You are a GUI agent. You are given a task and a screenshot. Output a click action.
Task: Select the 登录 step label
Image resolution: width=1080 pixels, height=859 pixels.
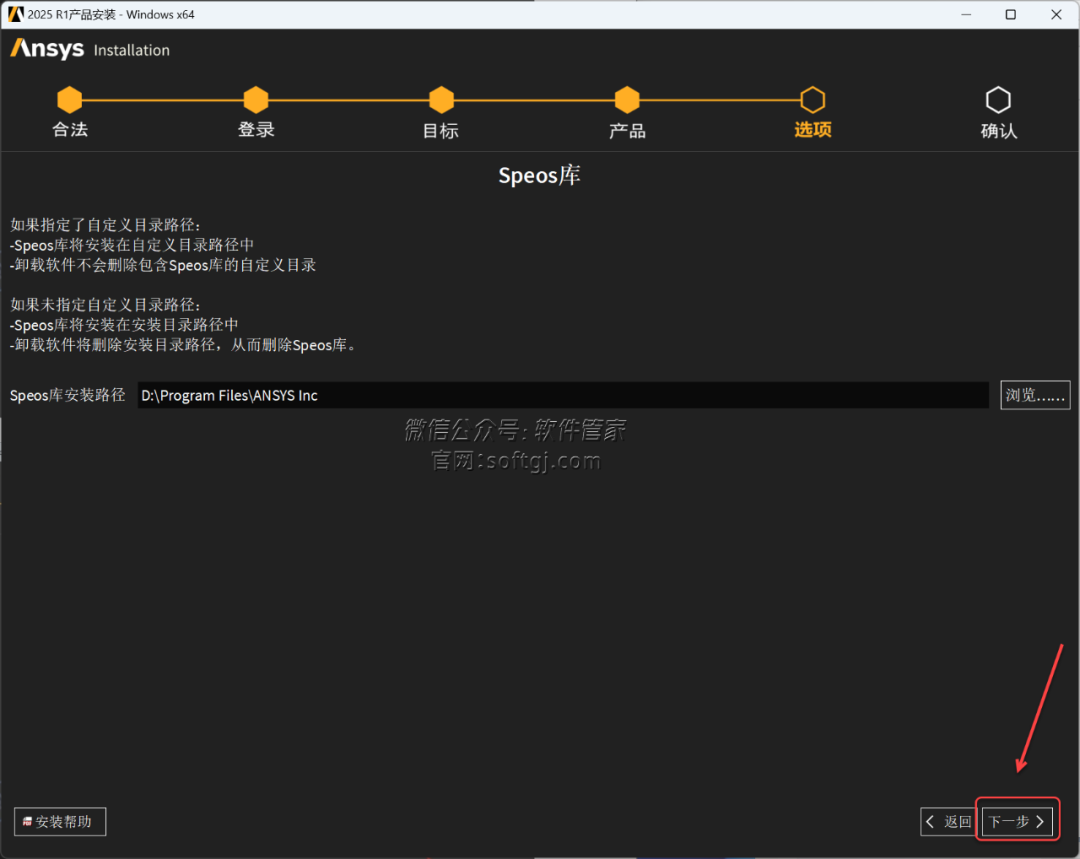[256, 130]
